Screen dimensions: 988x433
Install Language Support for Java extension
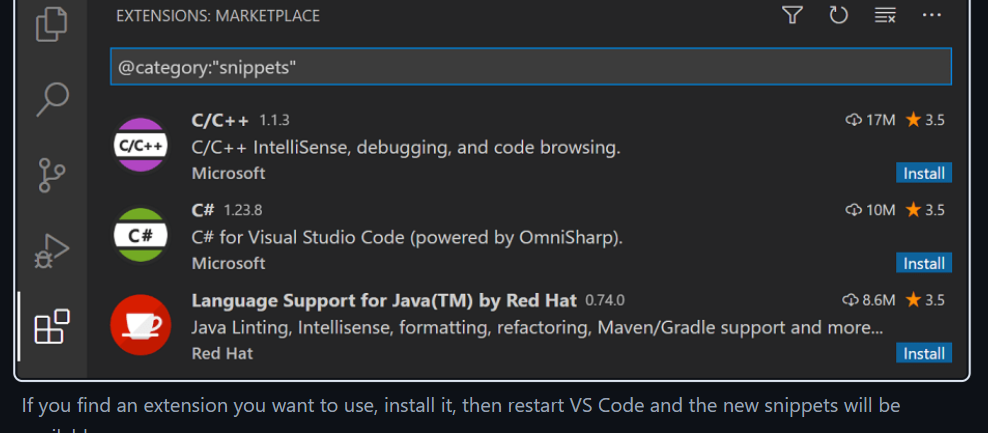[923, 353]
